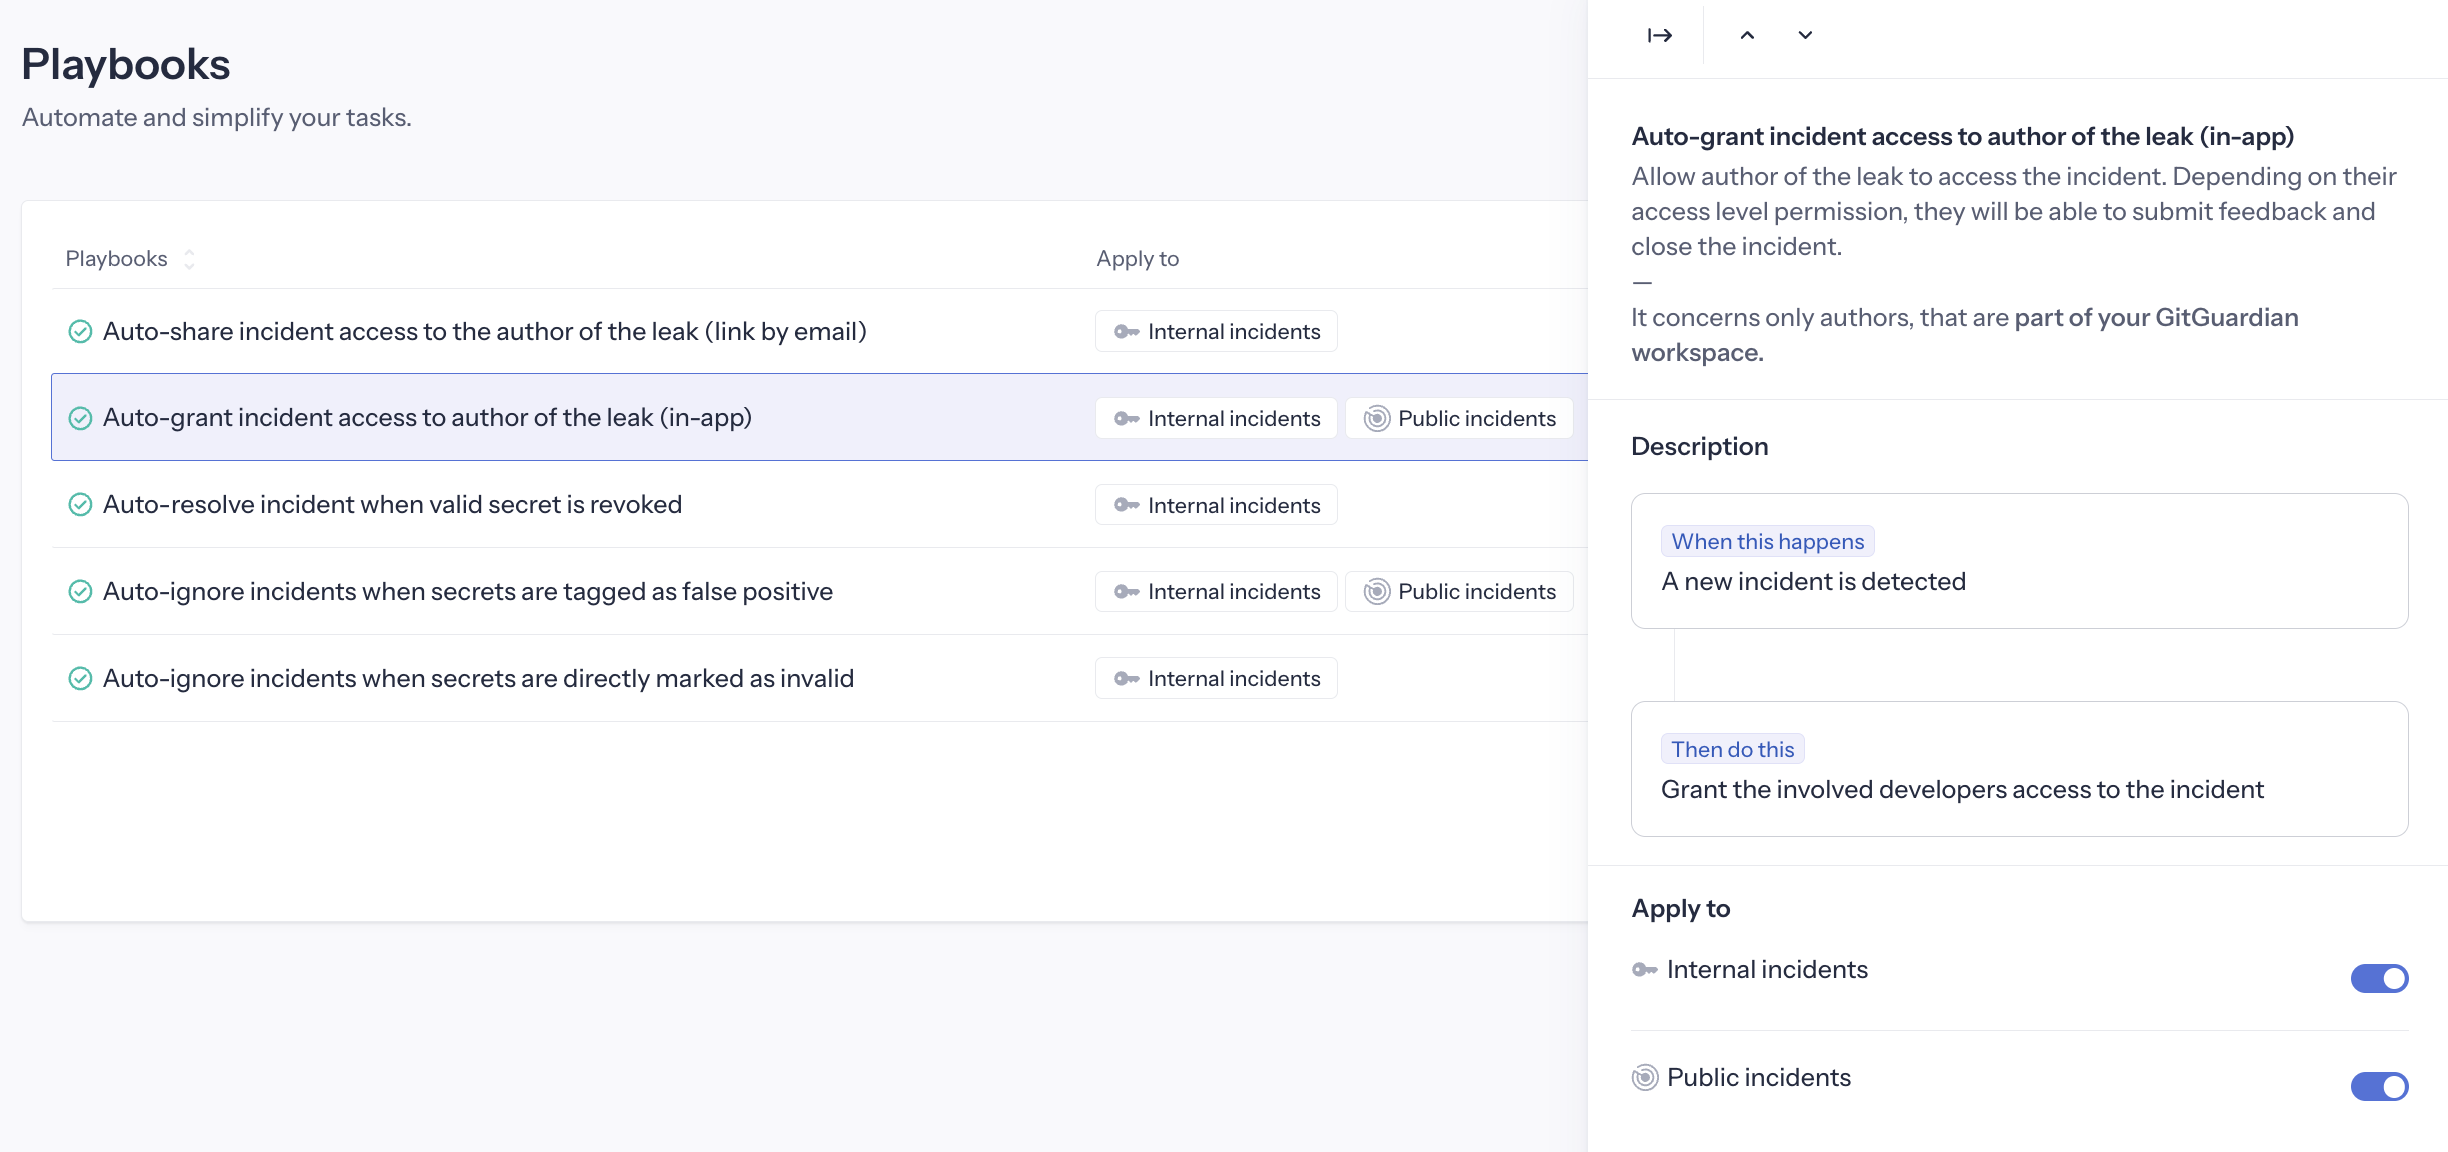Click the key icon on Internal incidents badge

tap(1127, 418)
